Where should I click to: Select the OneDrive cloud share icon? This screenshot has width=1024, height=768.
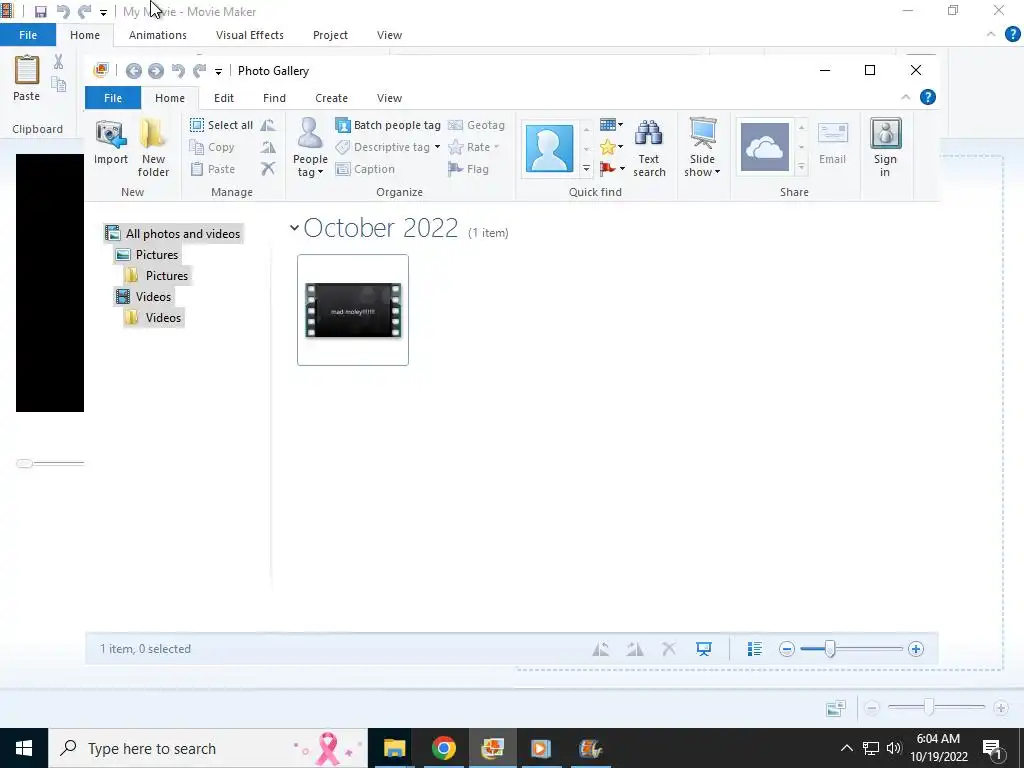point(765,148)
